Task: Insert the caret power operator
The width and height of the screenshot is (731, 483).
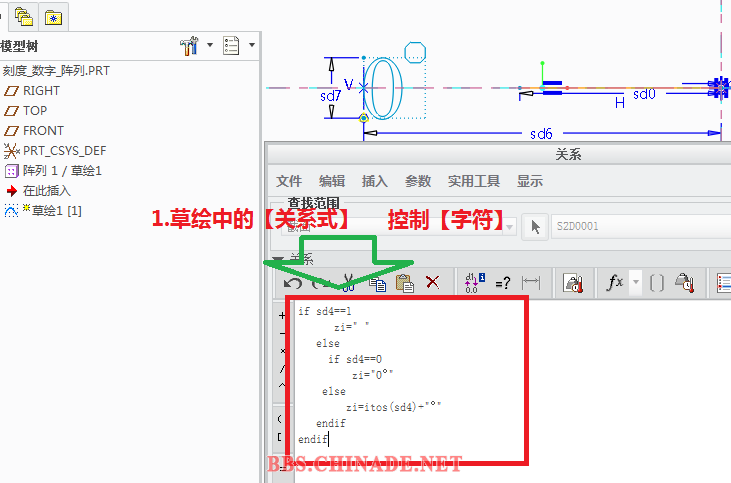Action: 282,386
